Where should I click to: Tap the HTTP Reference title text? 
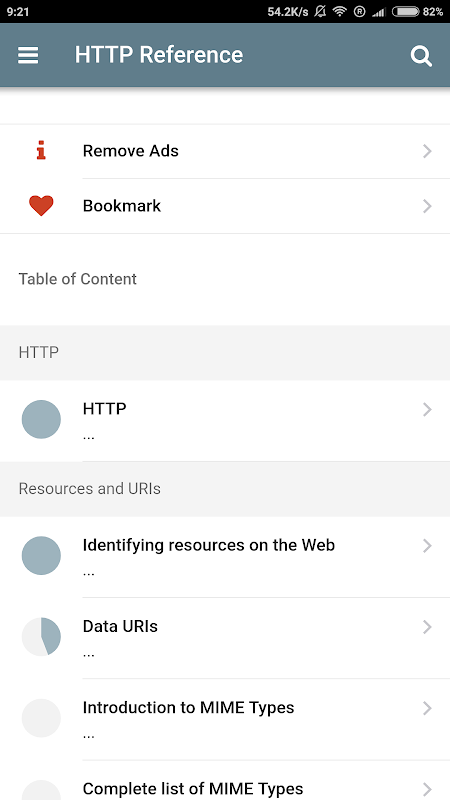point(159,55)
